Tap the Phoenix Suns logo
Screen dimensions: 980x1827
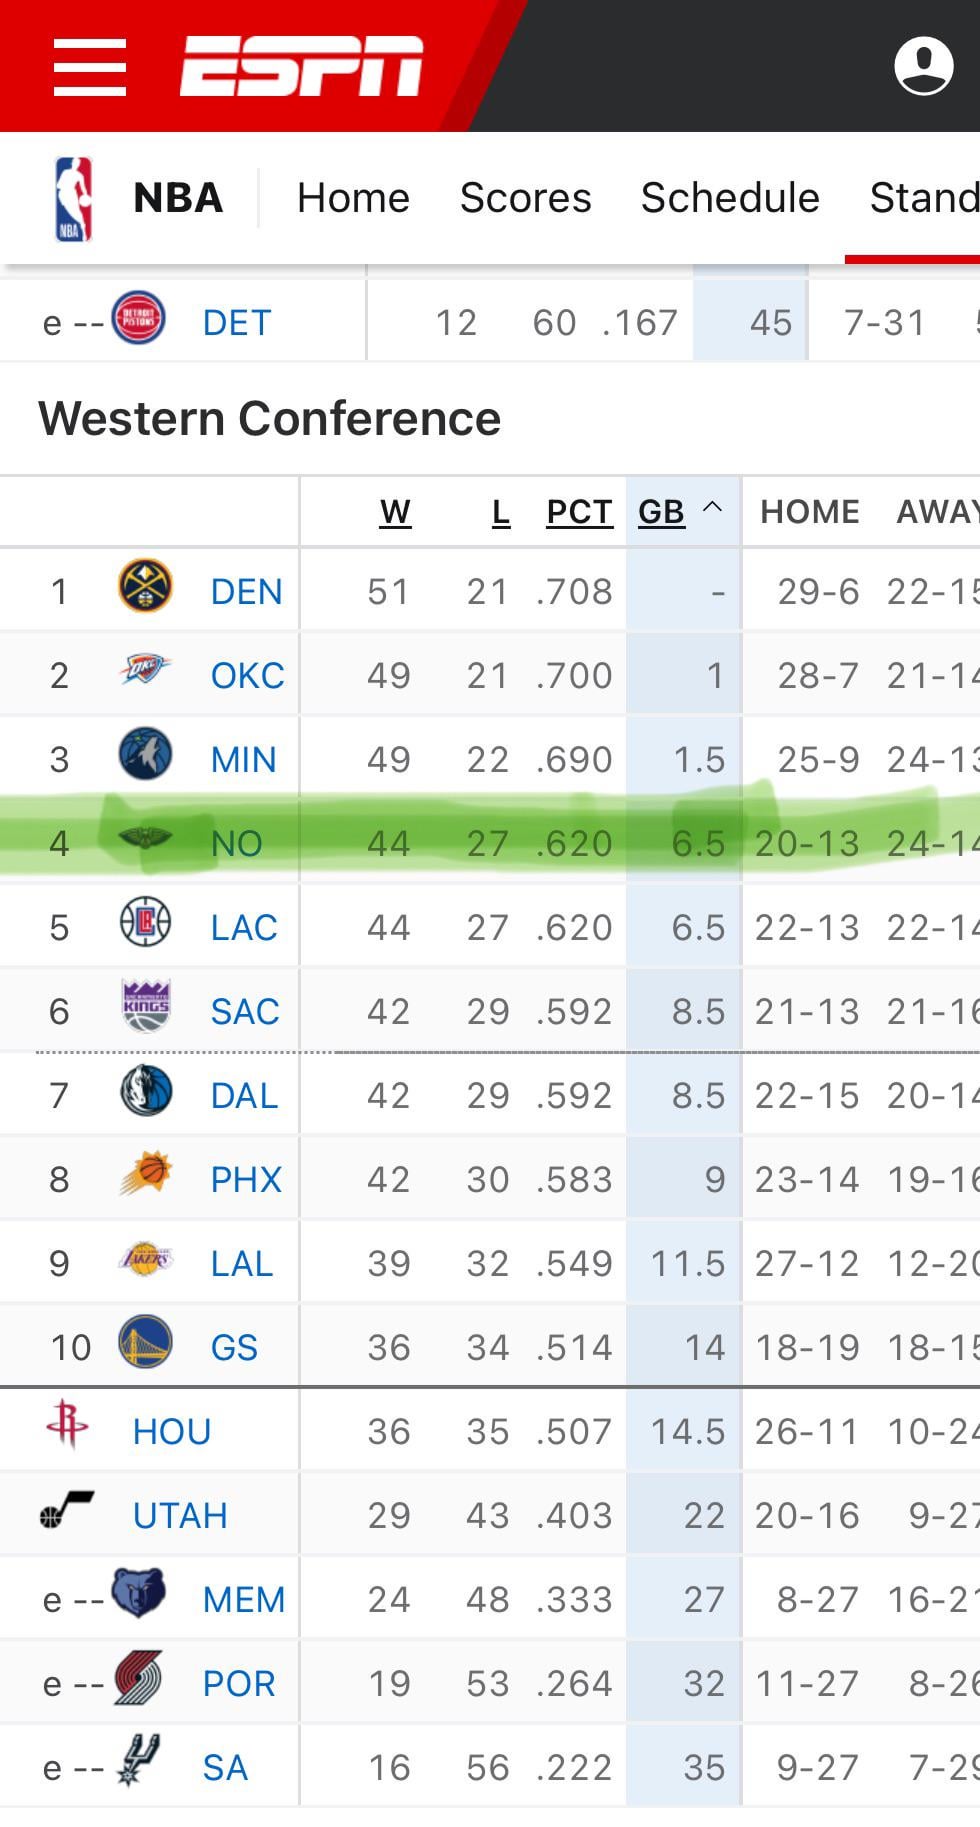click(145, 1174)
